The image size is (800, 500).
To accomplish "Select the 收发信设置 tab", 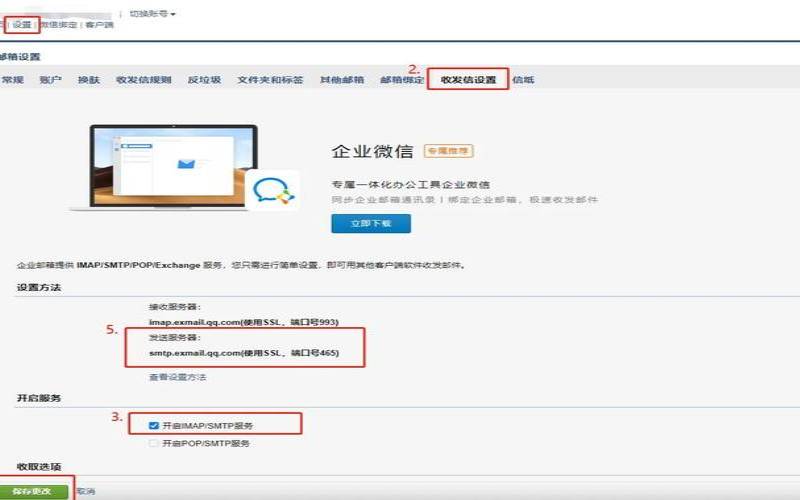I will click(x=468, y=80).
